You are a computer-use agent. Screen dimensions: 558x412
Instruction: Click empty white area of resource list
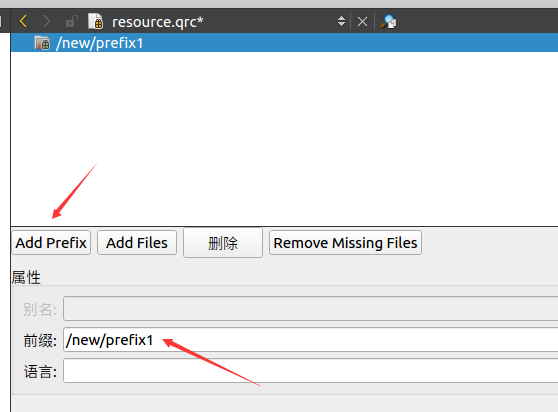point(284,139)
